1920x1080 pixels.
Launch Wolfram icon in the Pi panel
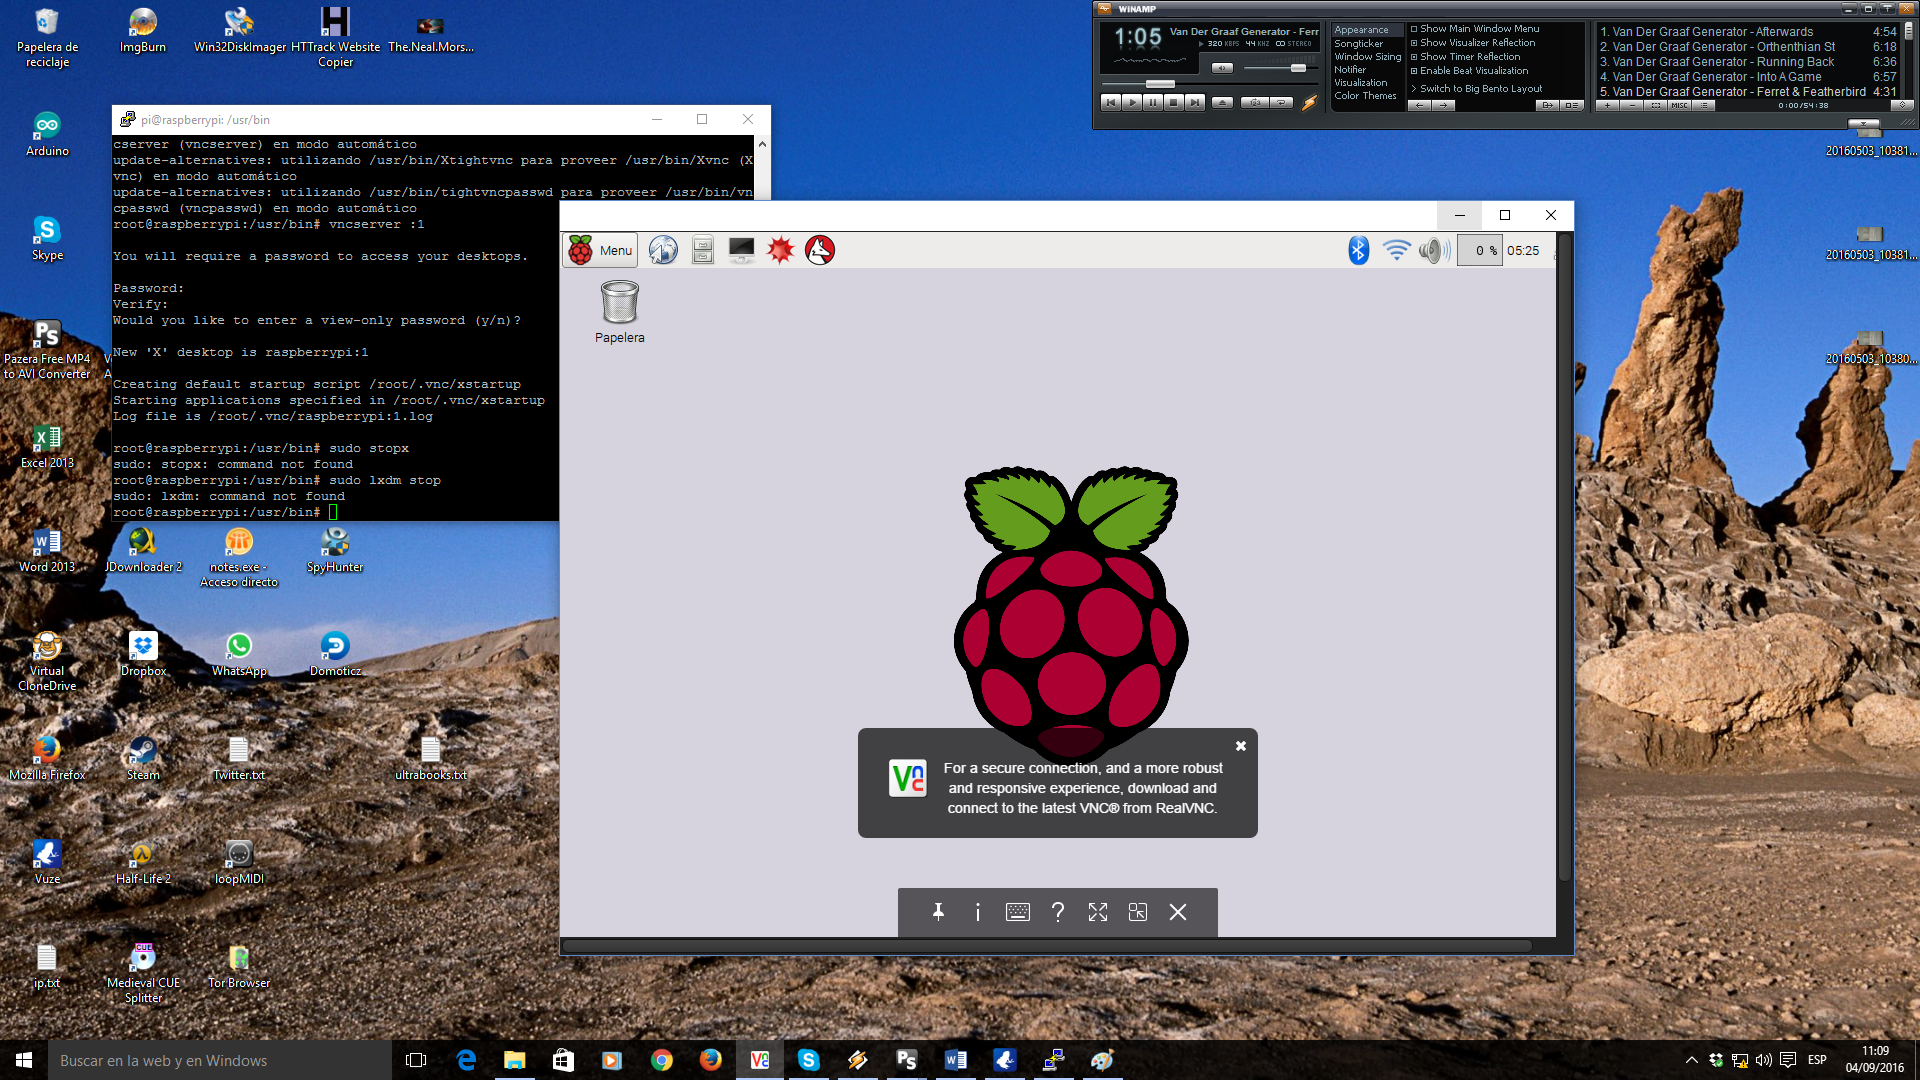pos(820,250)
